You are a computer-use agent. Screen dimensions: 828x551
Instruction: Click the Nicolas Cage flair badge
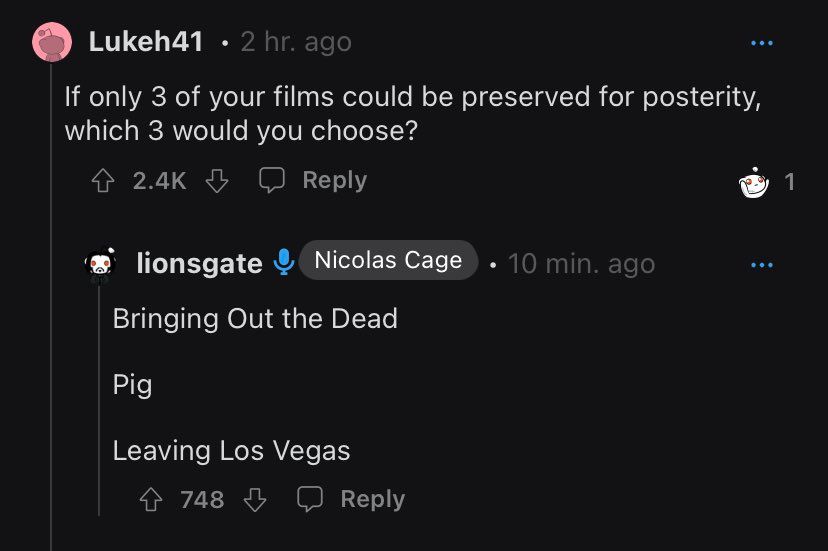pyautogui.click(x=388, y=260)
